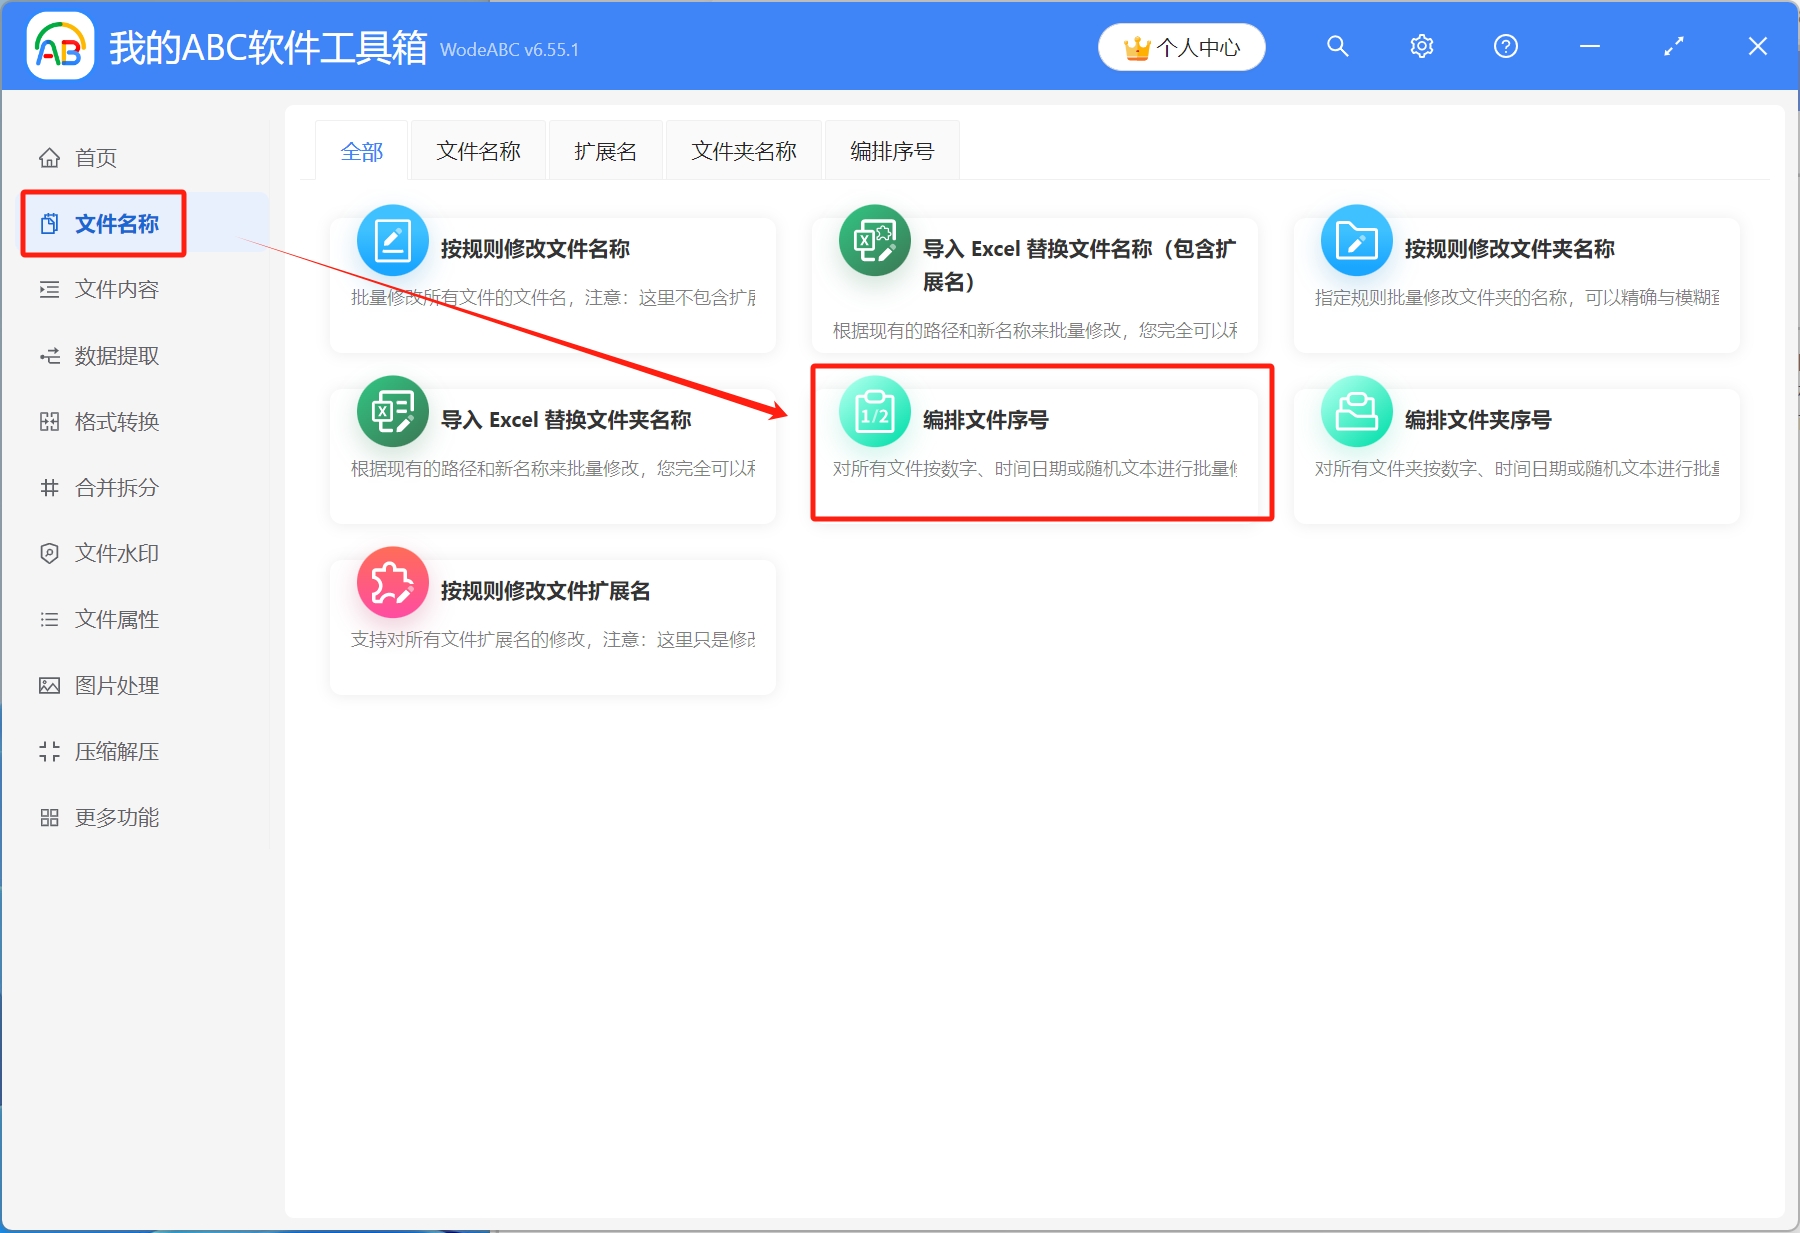The image size is (1800, 1233).
Task: Click the help question mark icon
Action: (x=1505, y=46)
